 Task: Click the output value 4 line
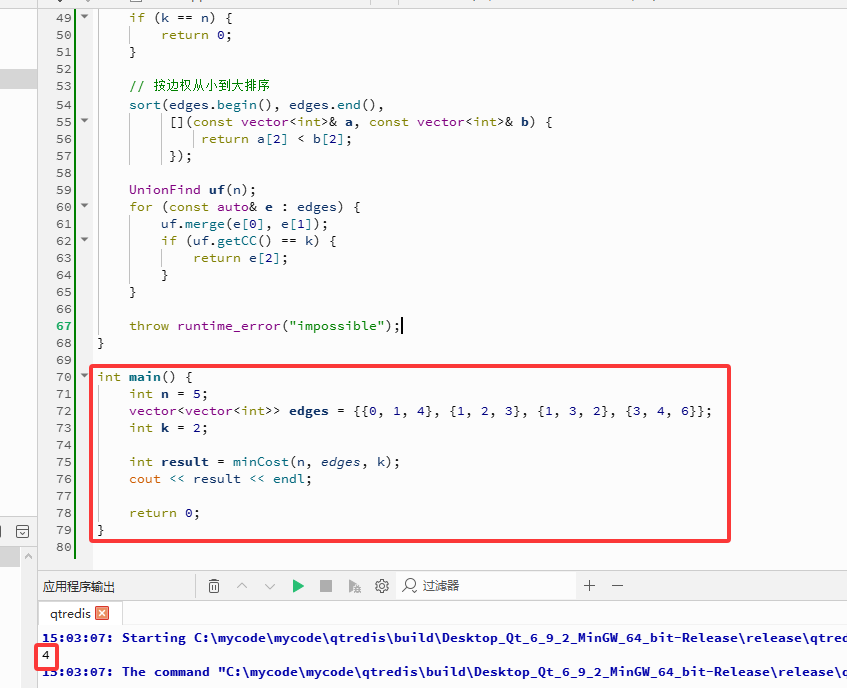[x=46, y=655]
